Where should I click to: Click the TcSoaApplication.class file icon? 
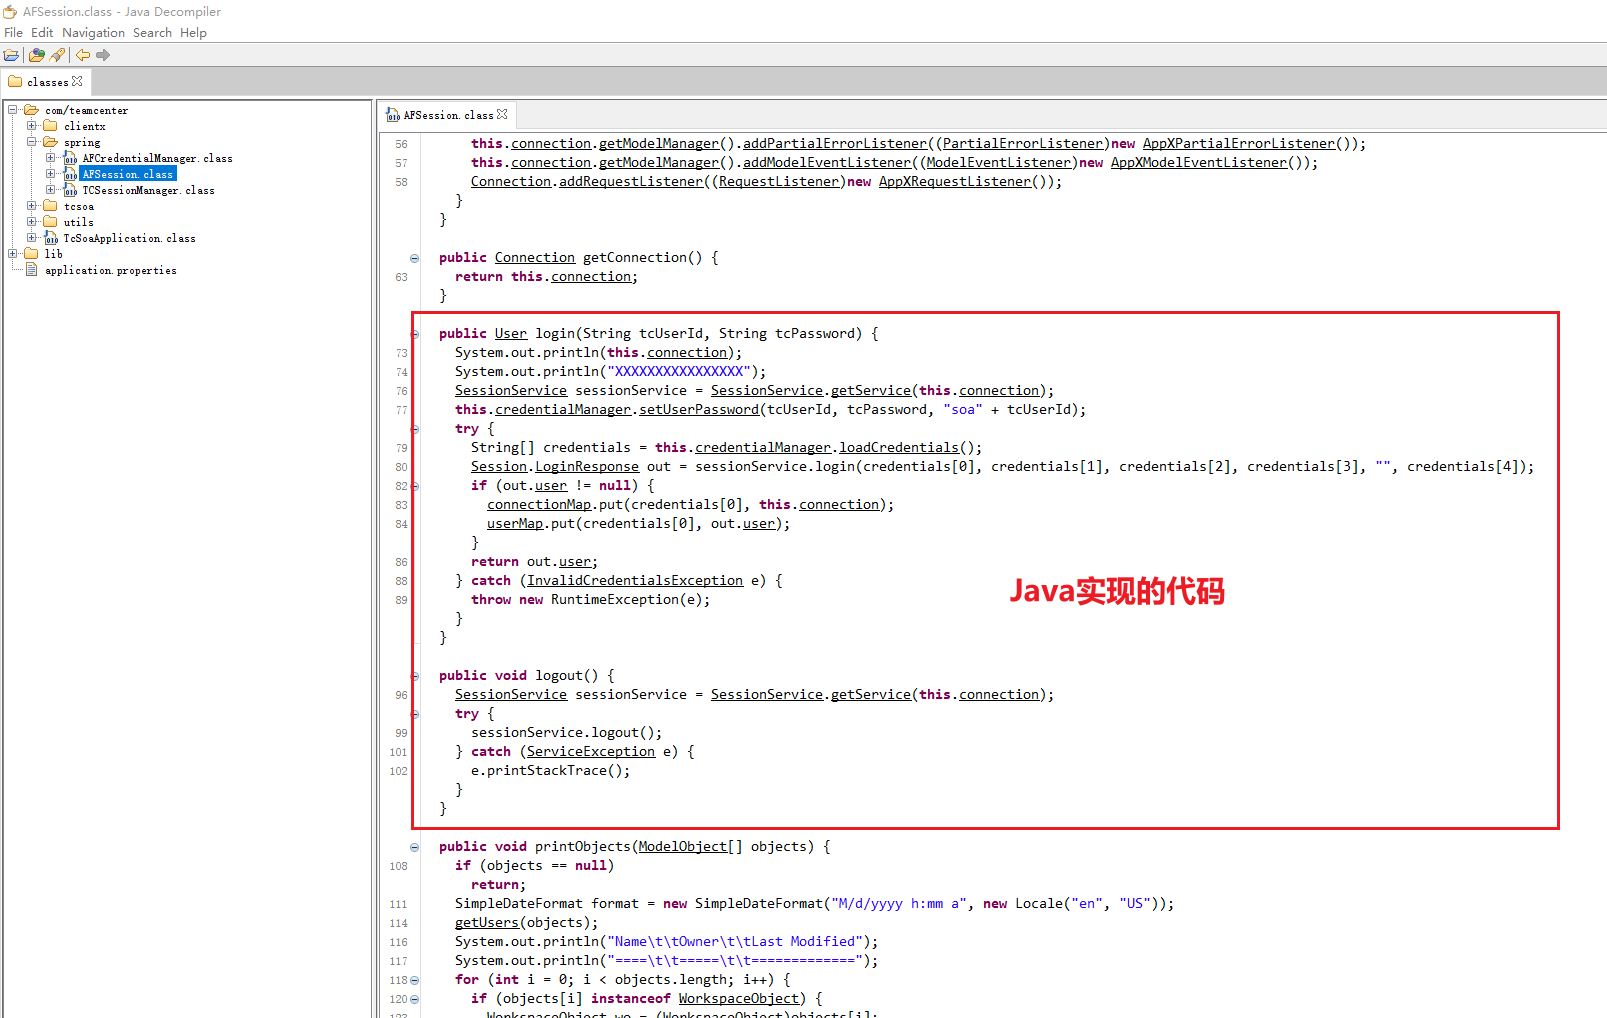tap(51, 238)
